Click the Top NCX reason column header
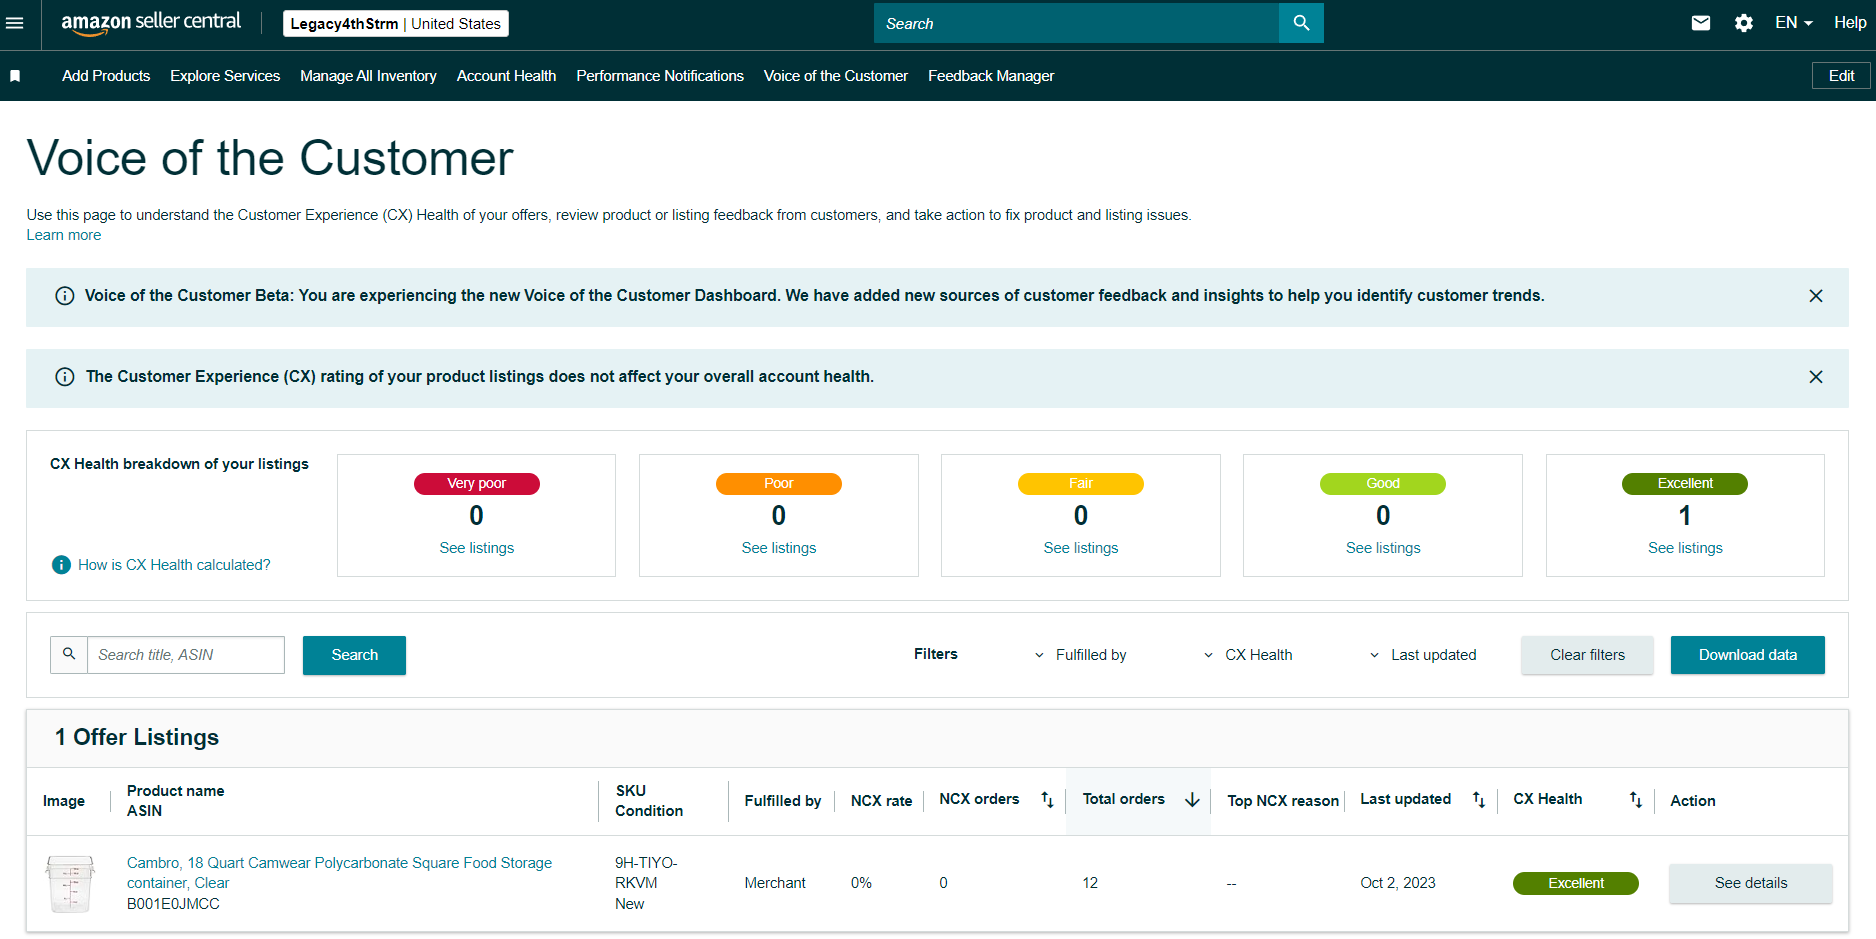 [x=1283, y=801]
